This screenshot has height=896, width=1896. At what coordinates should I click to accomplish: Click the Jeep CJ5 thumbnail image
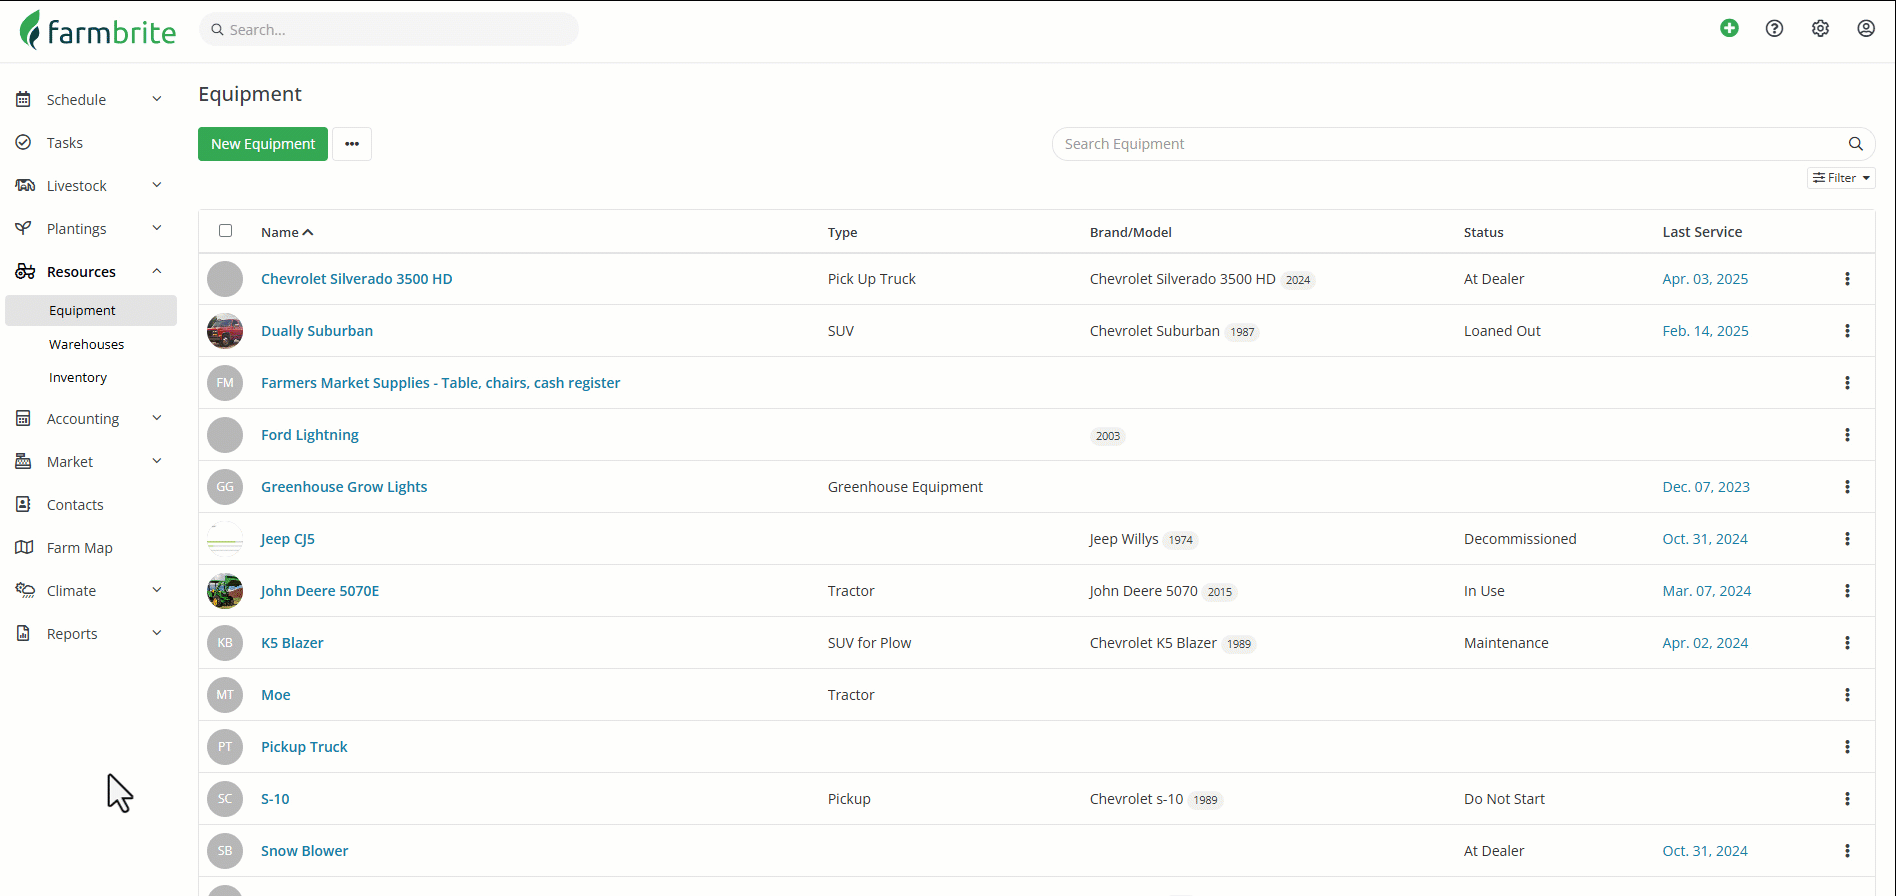225,539
